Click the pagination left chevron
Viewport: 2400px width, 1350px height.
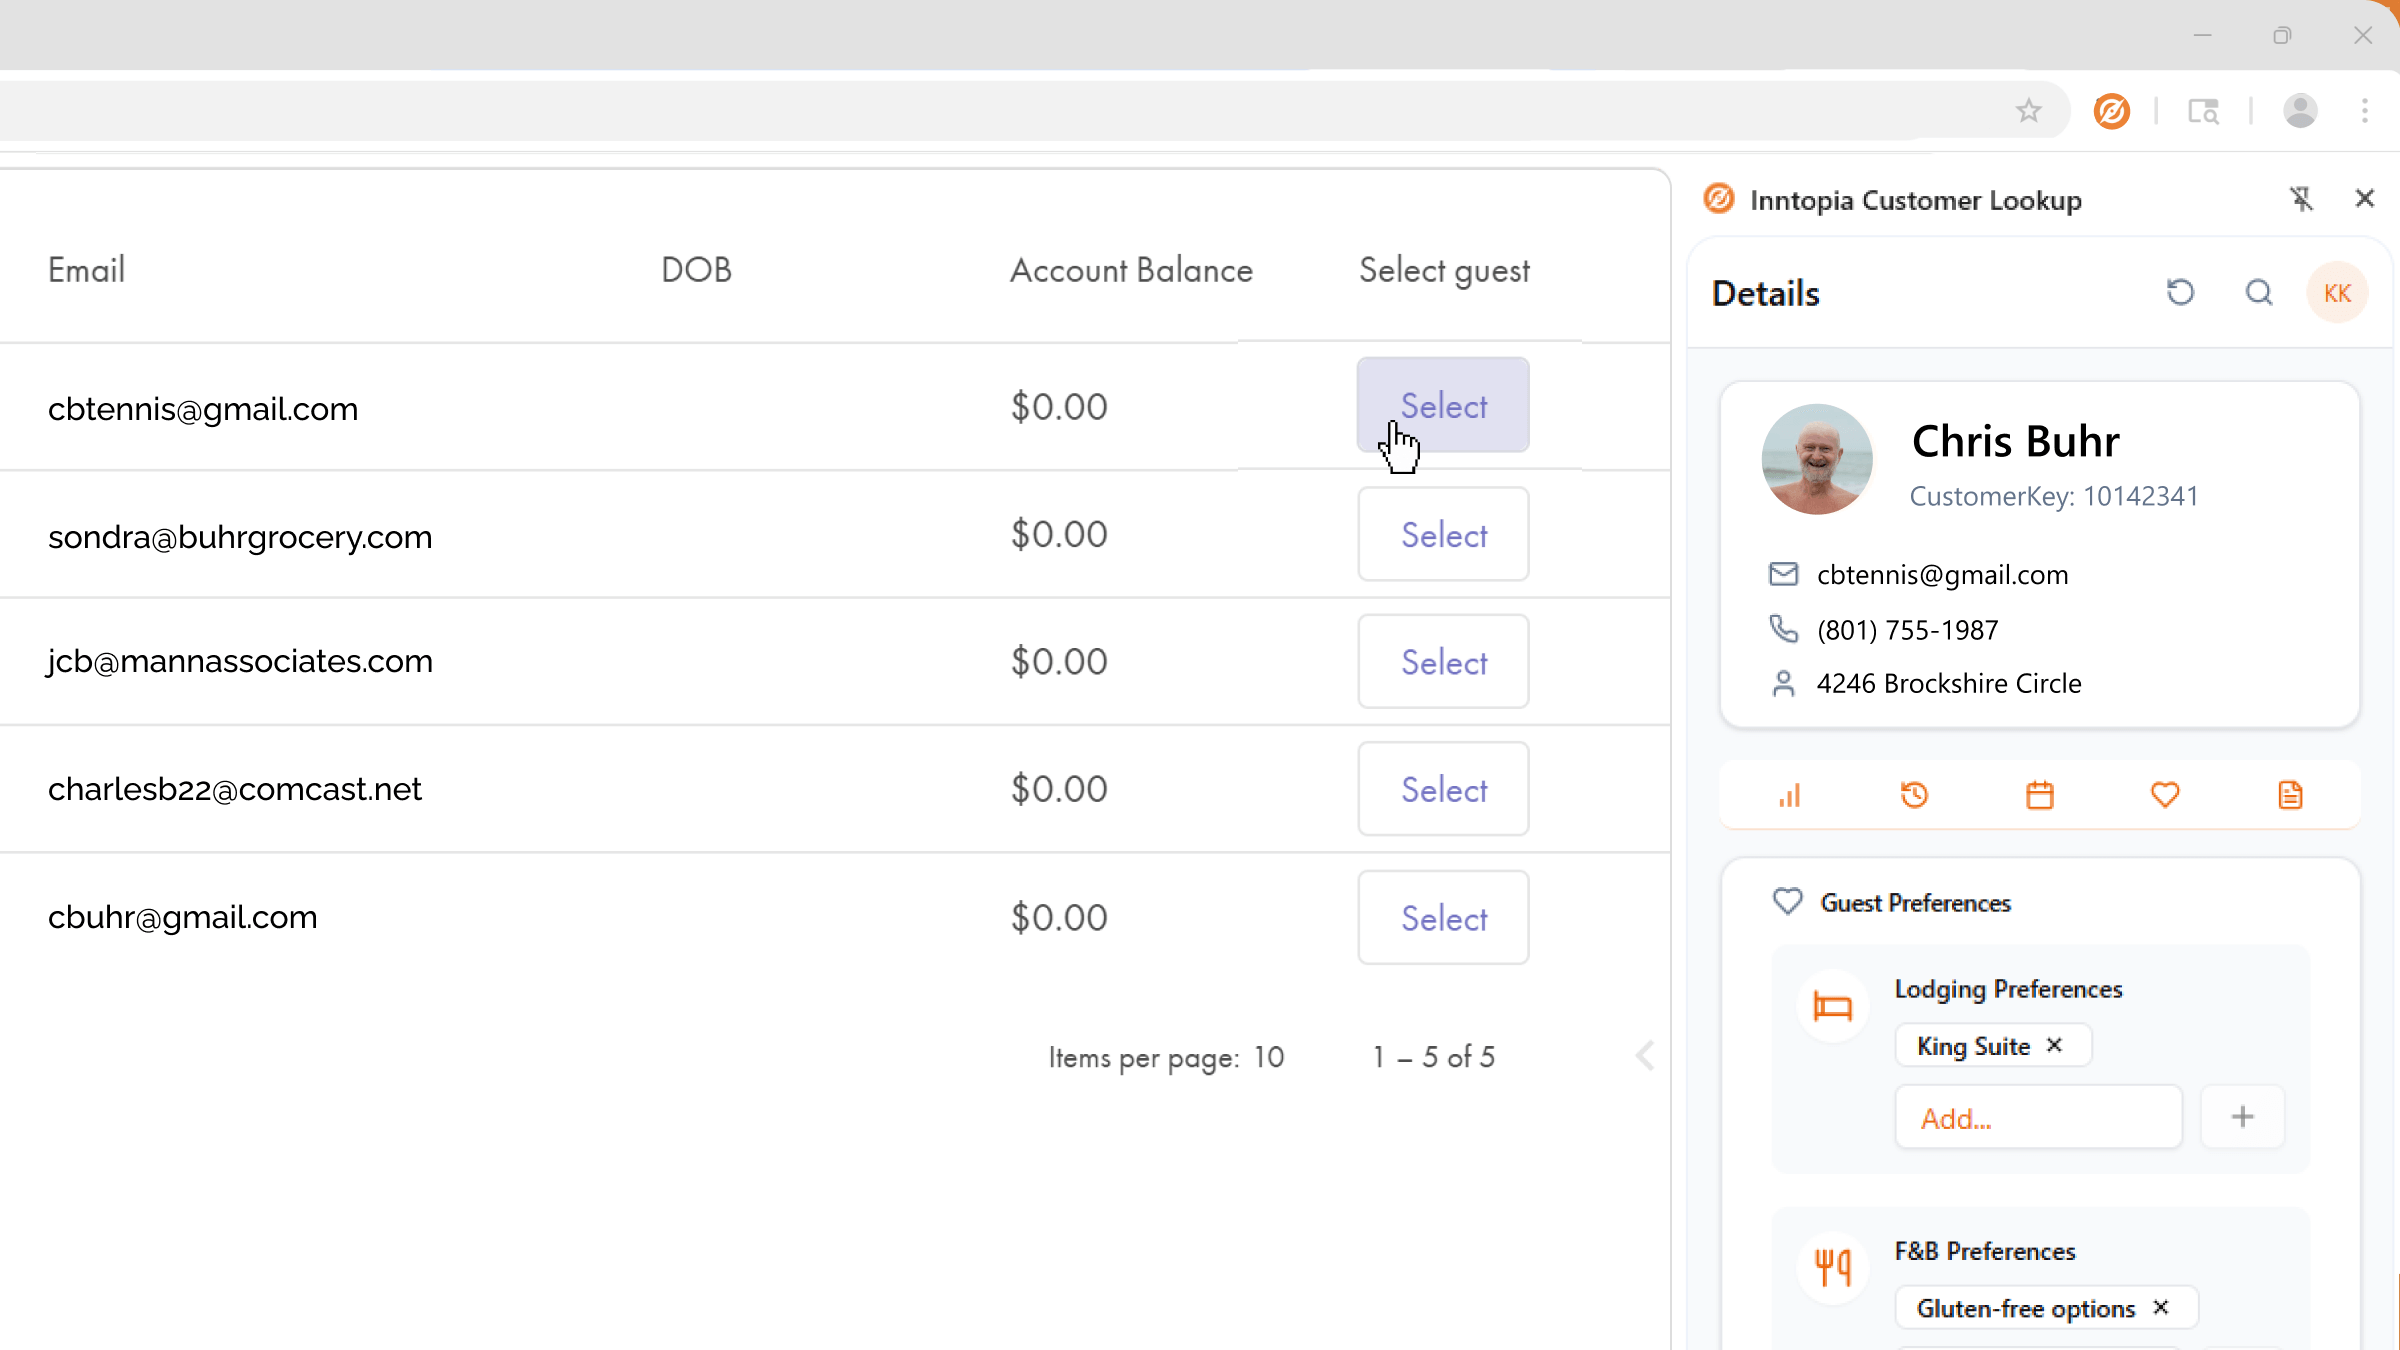coord(1645,1055)
